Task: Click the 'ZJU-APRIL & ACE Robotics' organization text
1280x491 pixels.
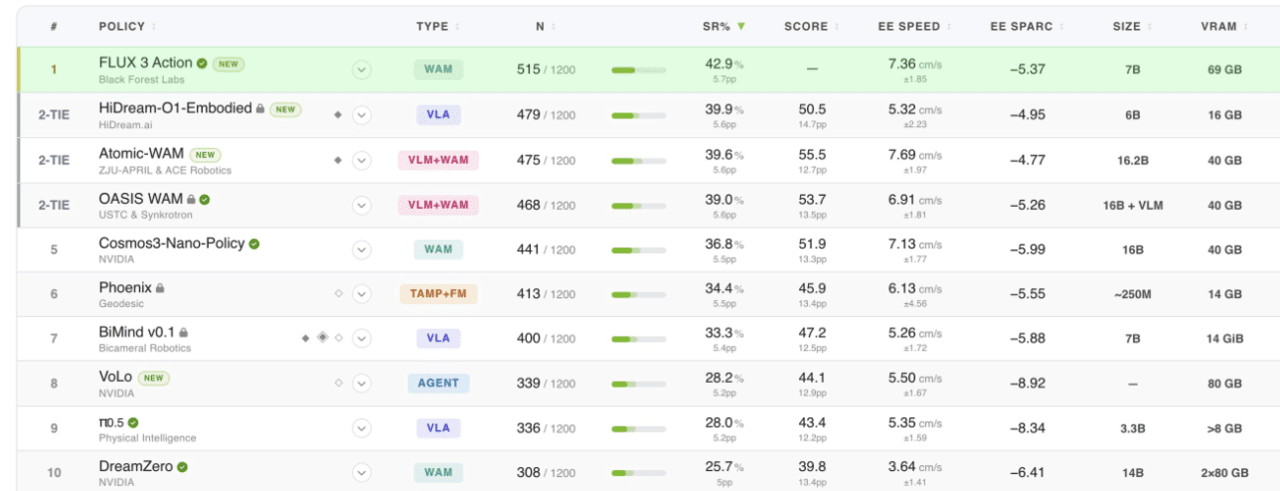Action: coord(165,170)
